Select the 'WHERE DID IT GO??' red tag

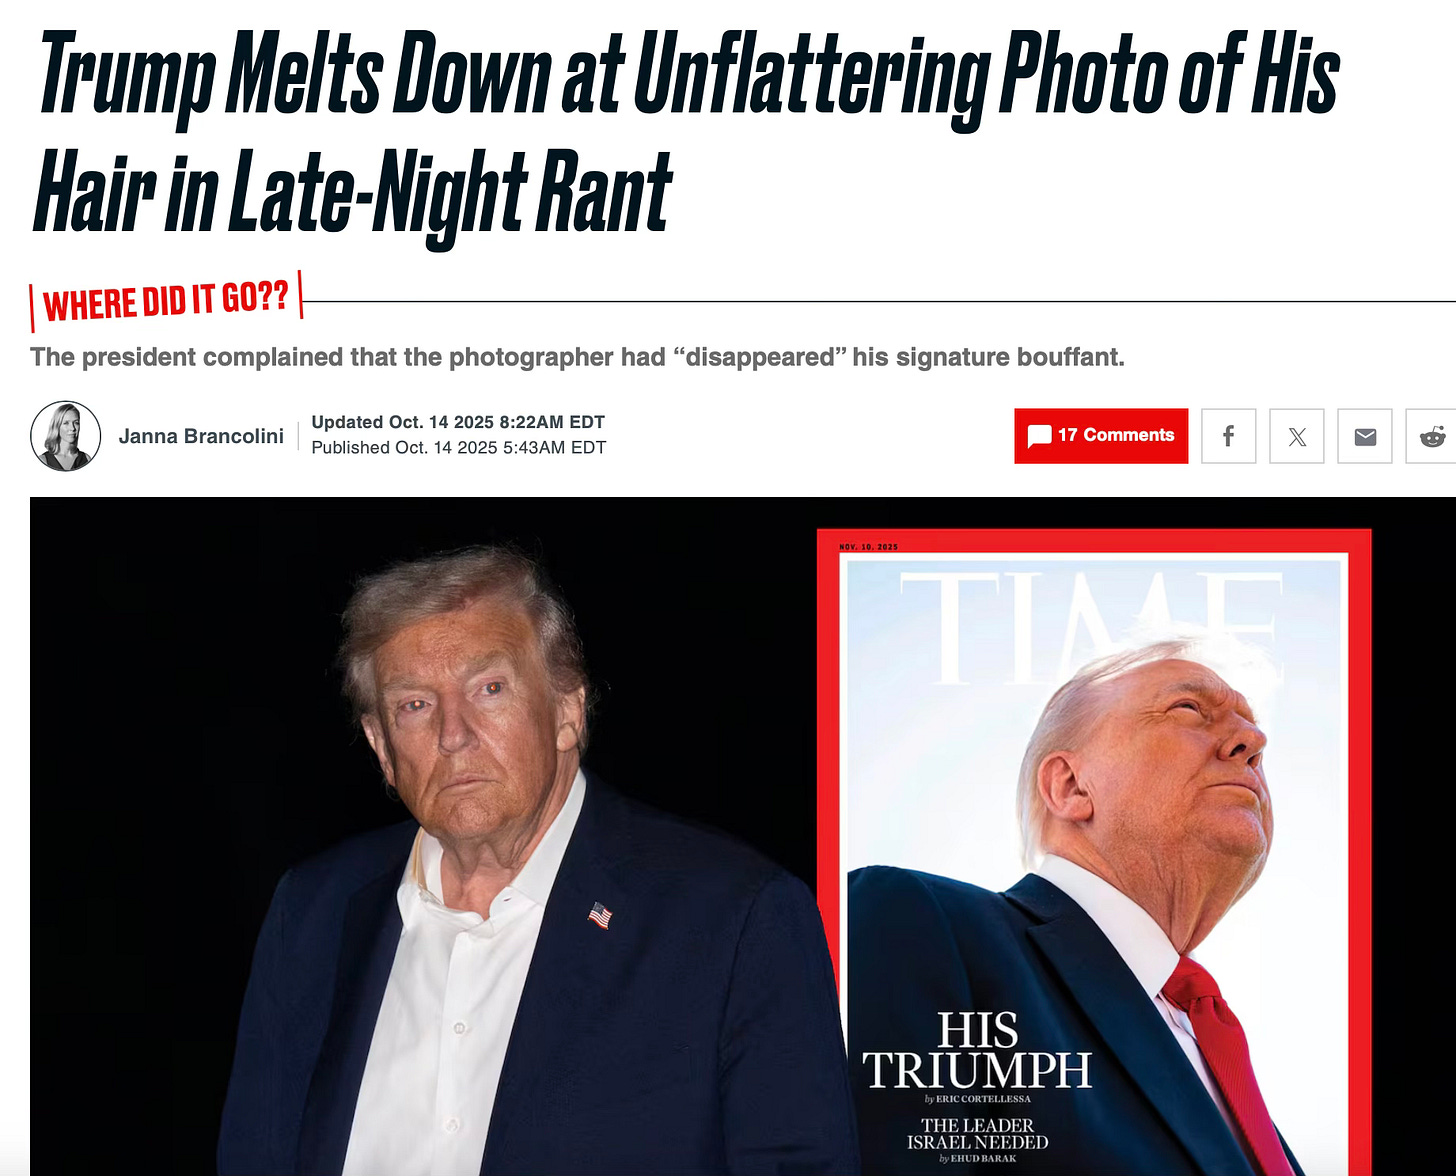pos(166,300)
